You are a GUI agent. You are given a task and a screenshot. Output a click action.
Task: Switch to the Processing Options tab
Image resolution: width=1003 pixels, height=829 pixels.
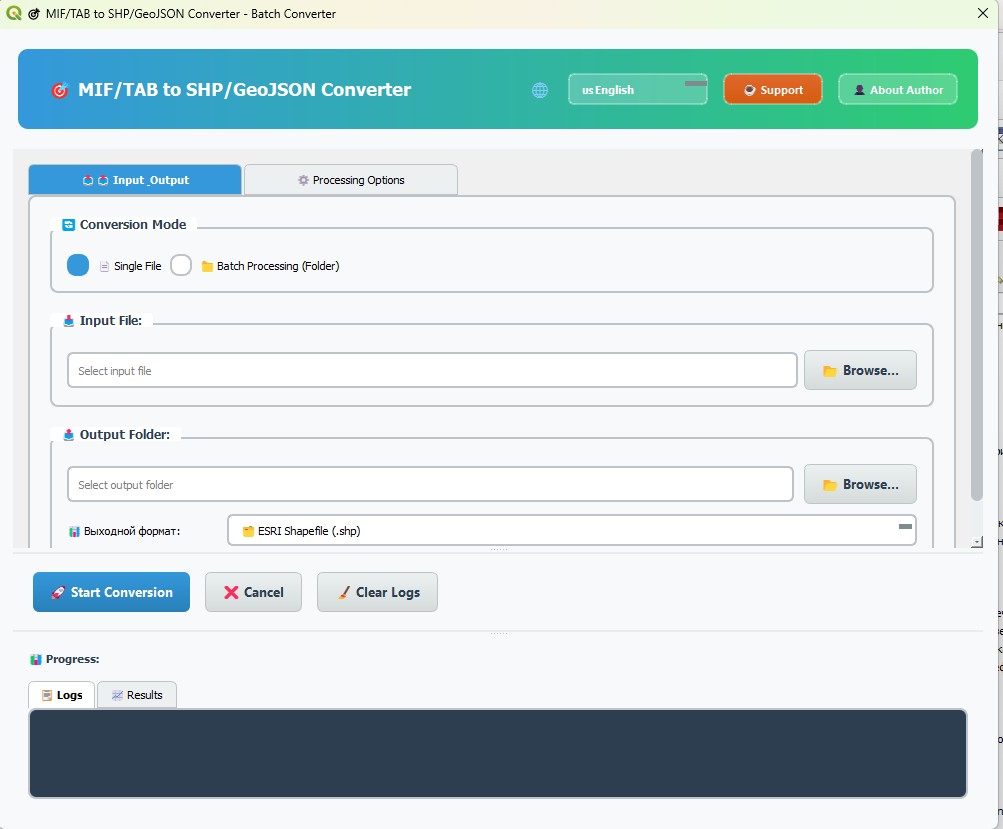coord(351,180)
